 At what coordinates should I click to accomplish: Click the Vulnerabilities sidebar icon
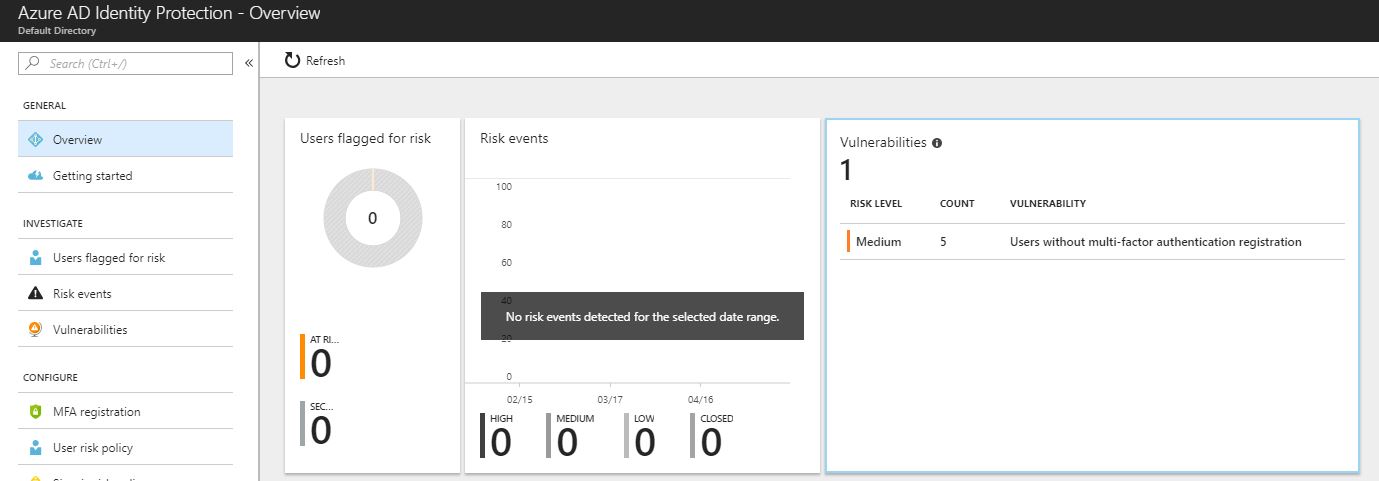(35, 330)
